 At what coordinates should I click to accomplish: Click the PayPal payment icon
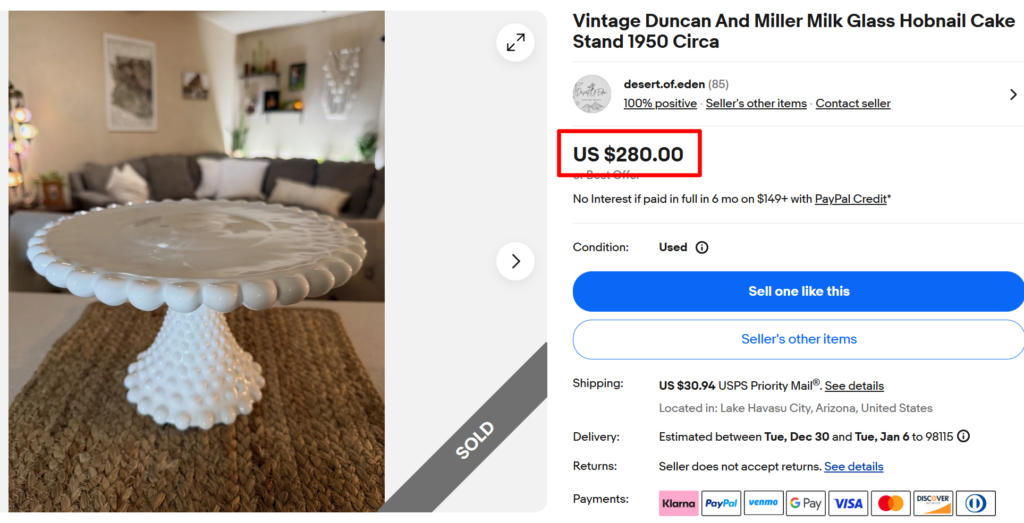pos(721,503)
